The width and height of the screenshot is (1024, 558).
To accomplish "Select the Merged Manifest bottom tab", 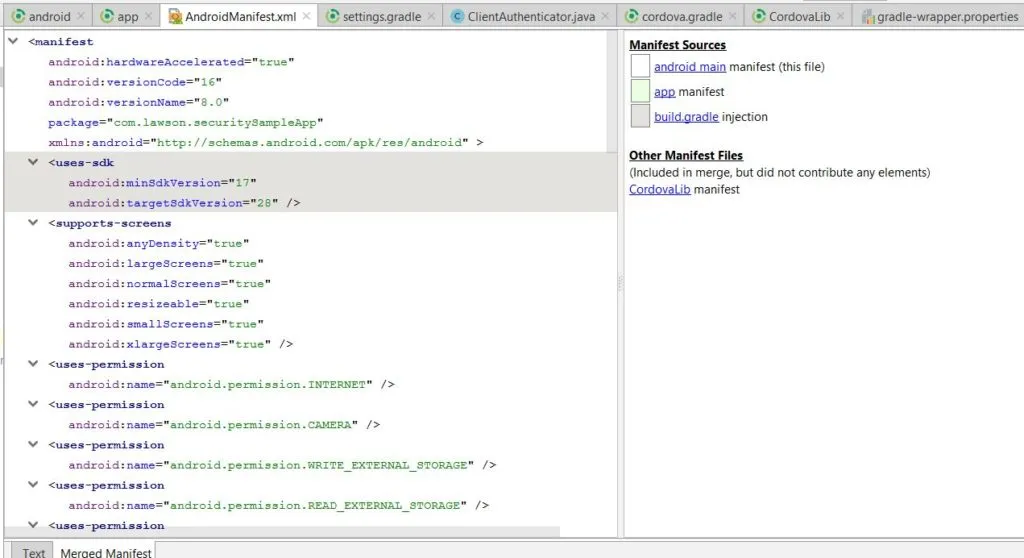I will (x=105, y=551).
